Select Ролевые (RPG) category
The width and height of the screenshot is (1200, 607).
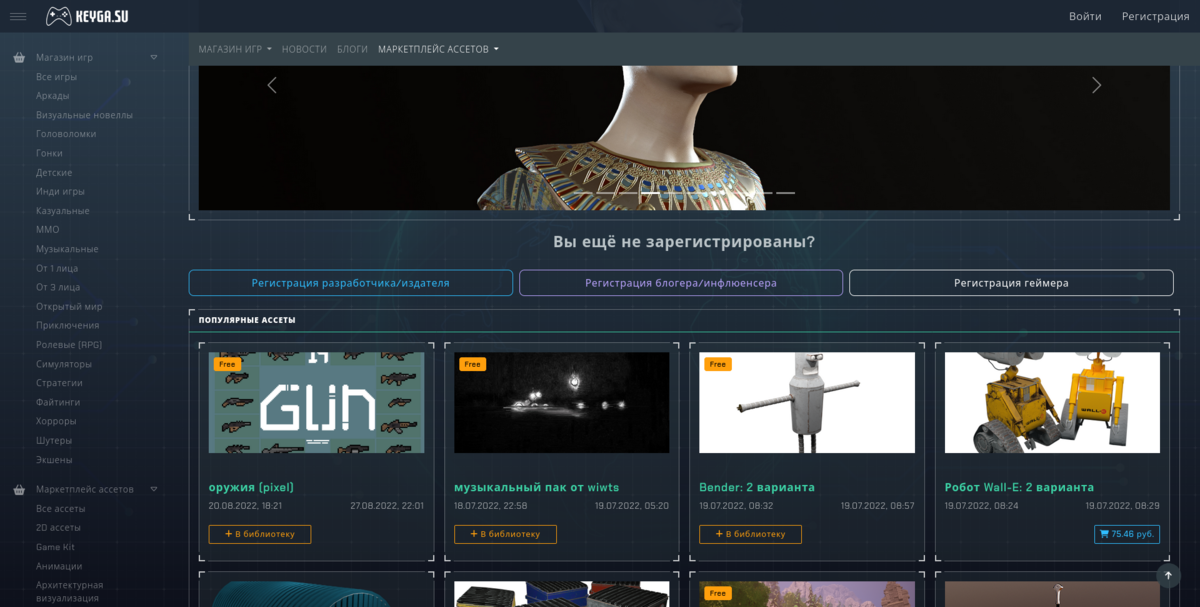[x=69, y=345]
